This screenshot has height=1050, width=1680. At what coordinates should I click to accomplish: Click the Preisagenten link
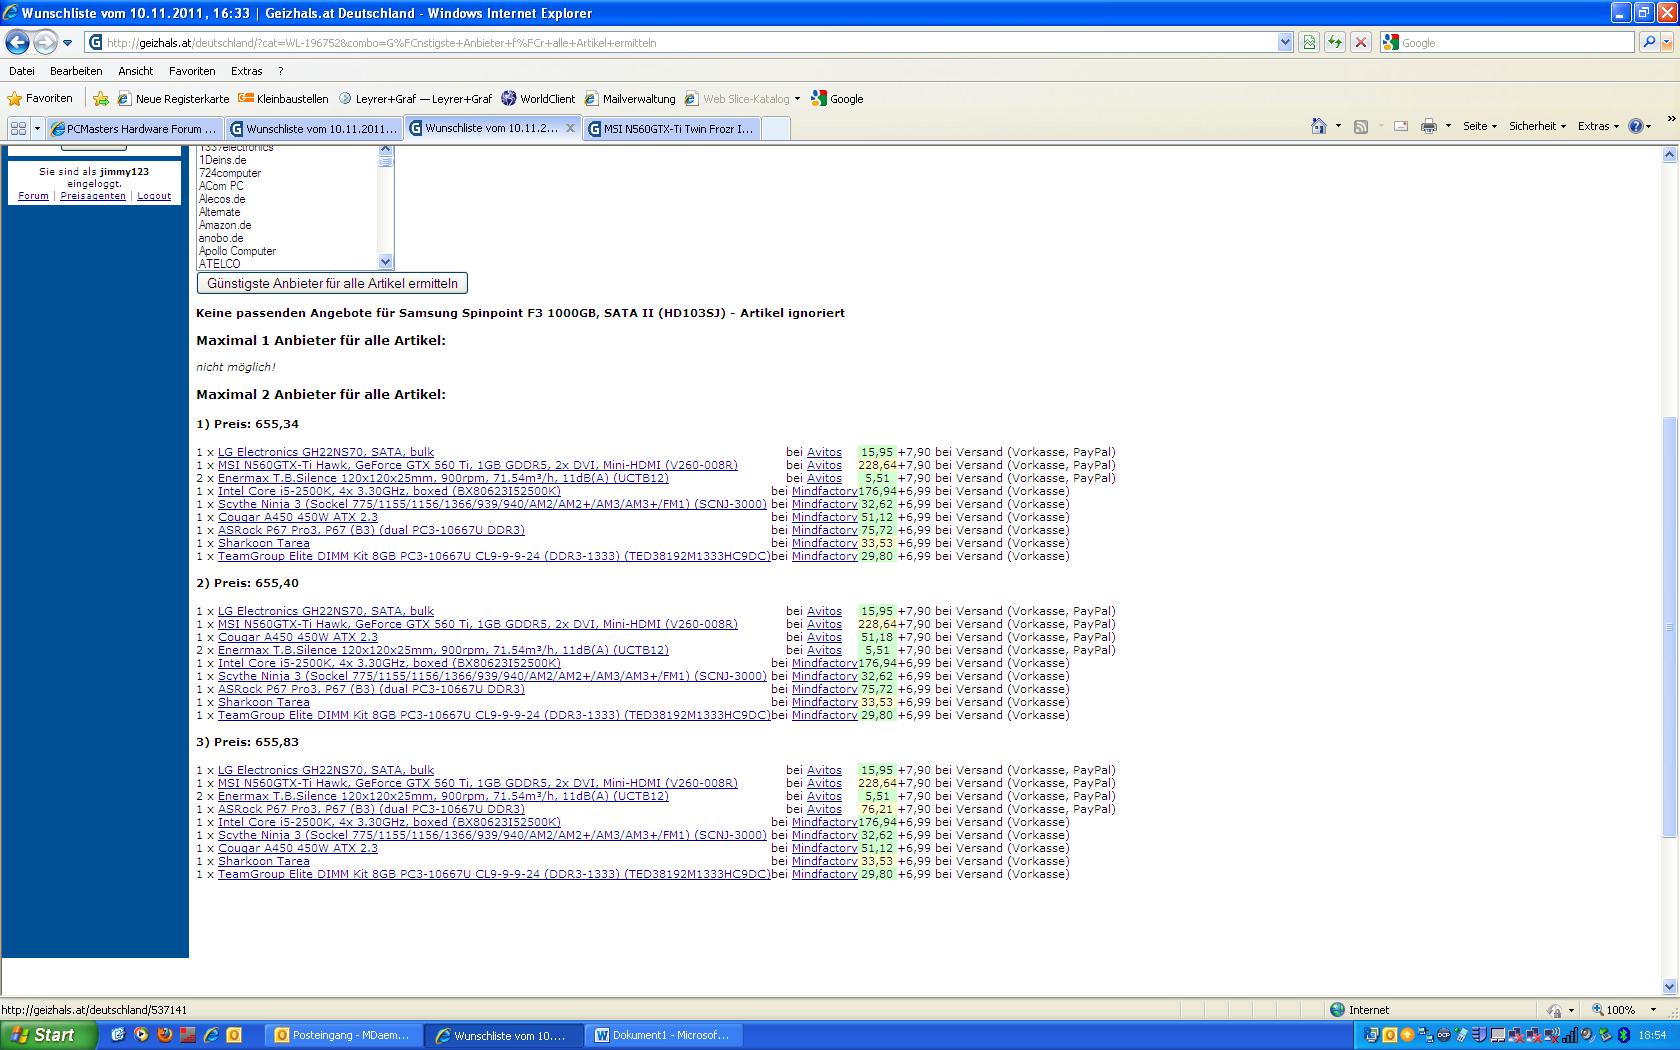93,196
